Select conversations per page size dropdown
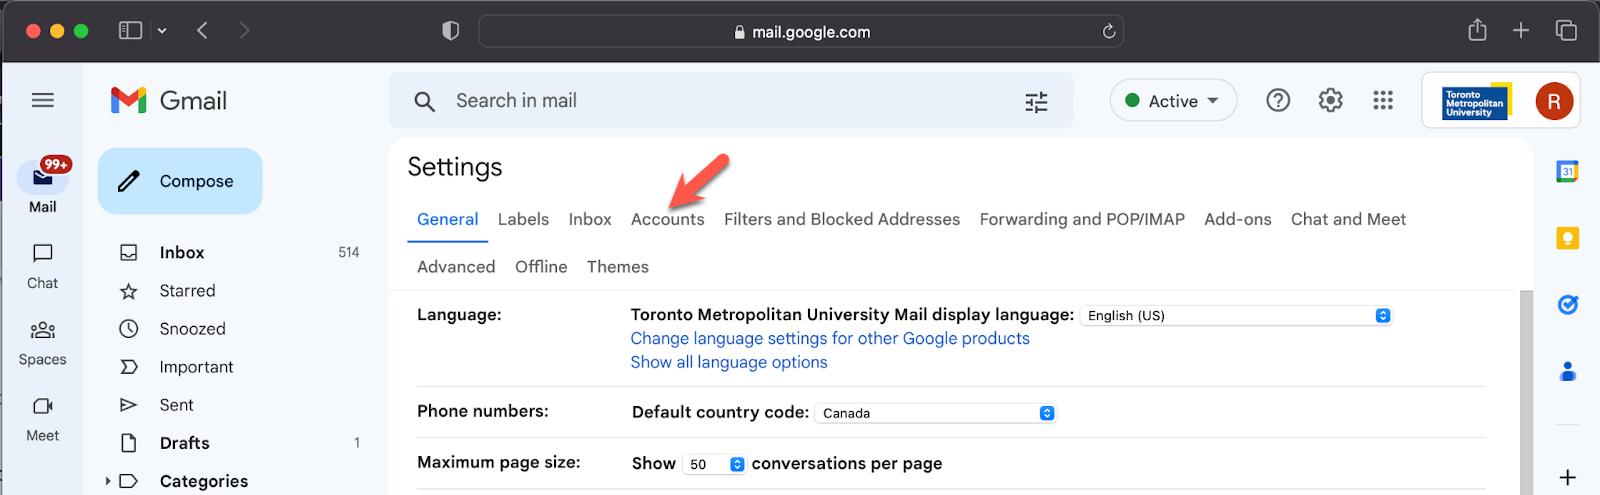Image resolution: width=1600 pixels, height=495 pixels. (x=715, y=464)
